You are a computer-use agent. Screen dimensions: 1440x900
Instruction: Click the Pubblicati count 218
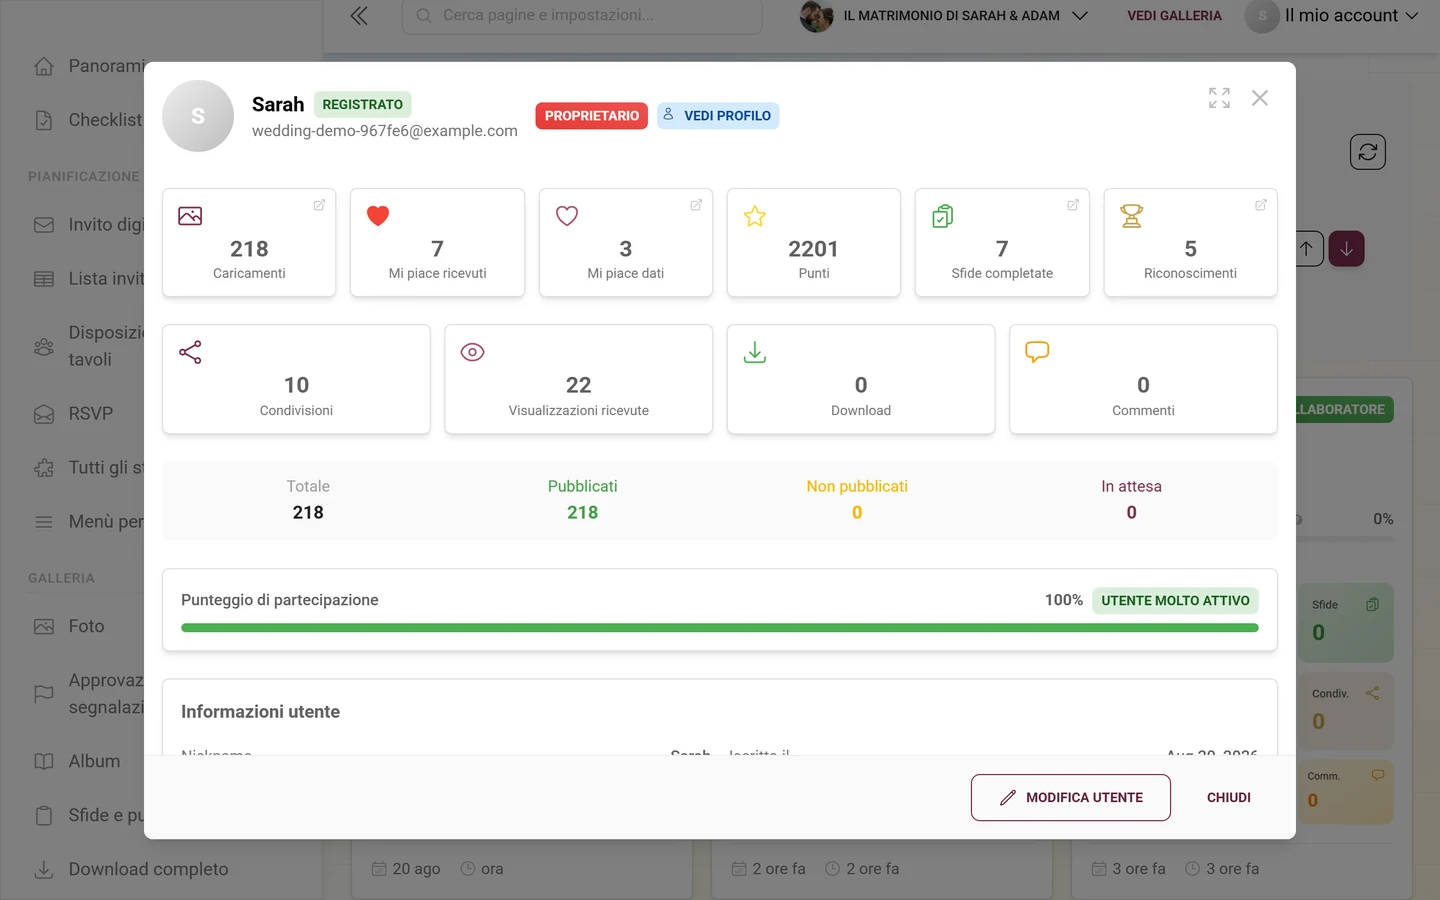pyautogui.click(x=583, y=512)
